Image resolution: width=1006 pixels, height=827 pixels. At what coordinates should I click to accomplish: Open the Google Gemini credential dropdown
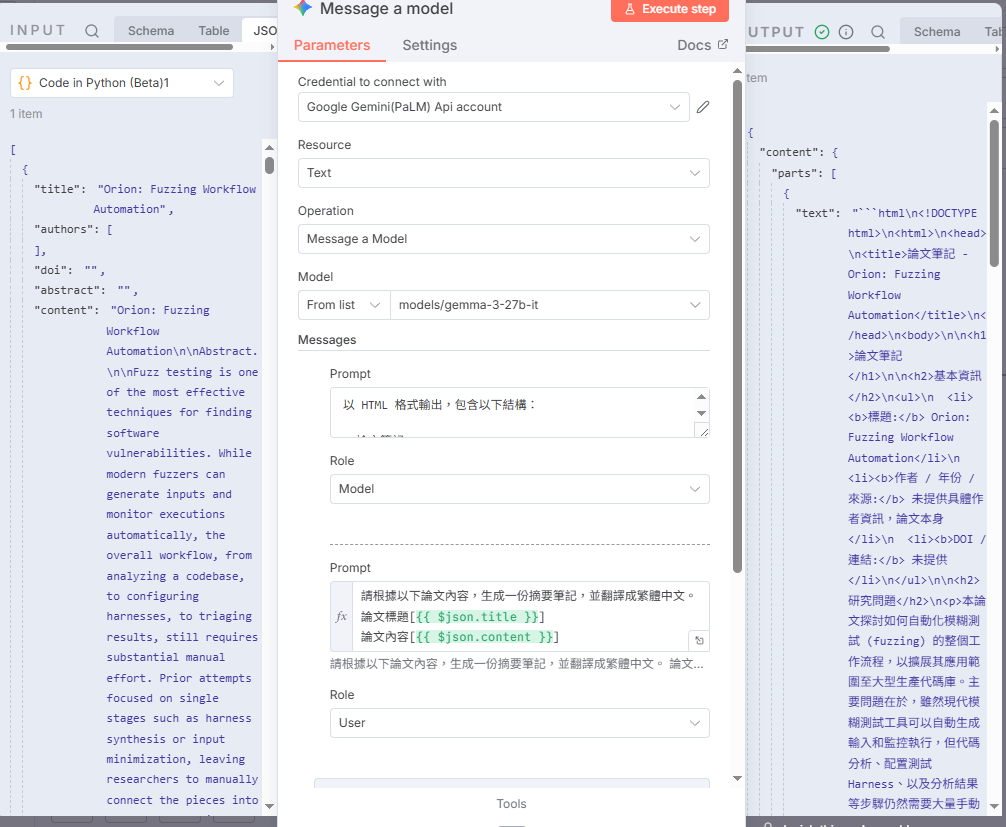click(493, 107)
